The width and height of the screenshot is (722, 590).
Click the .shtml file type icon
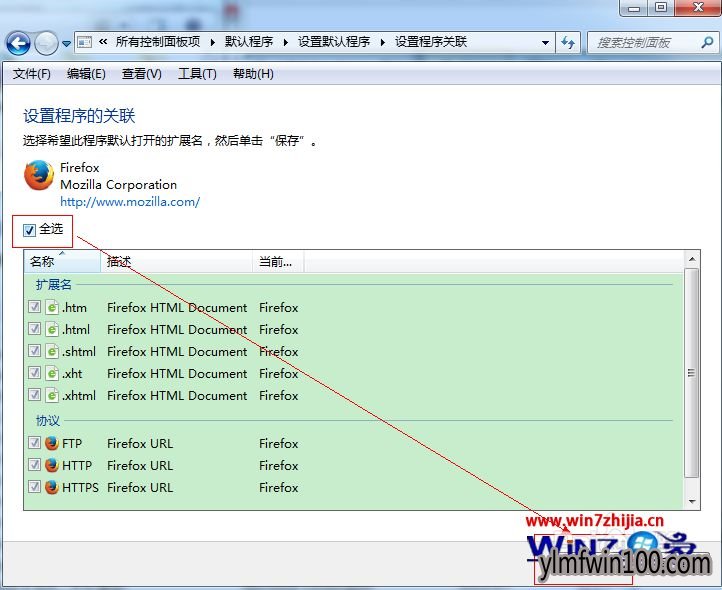[52, 351]
